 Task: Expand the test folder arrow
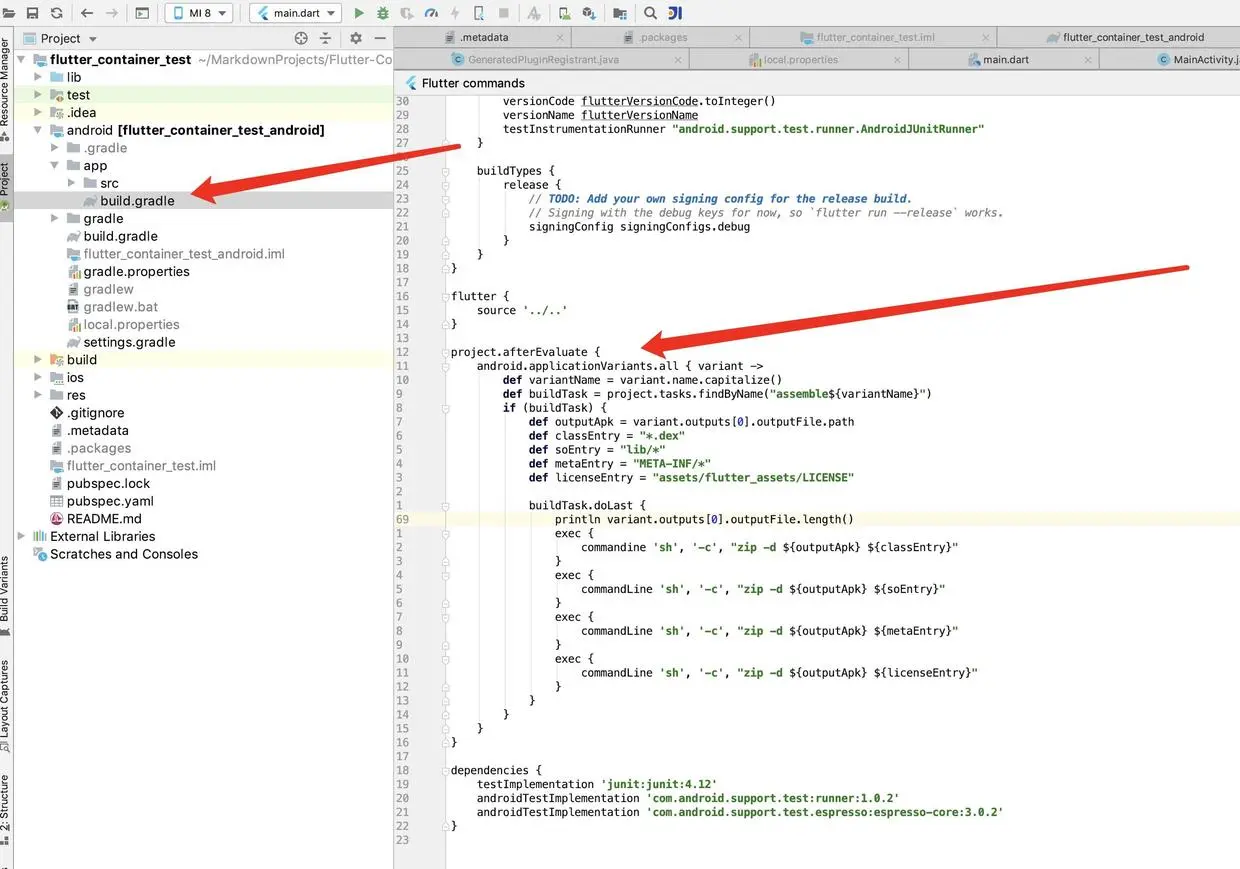click(x=39, y=95)
